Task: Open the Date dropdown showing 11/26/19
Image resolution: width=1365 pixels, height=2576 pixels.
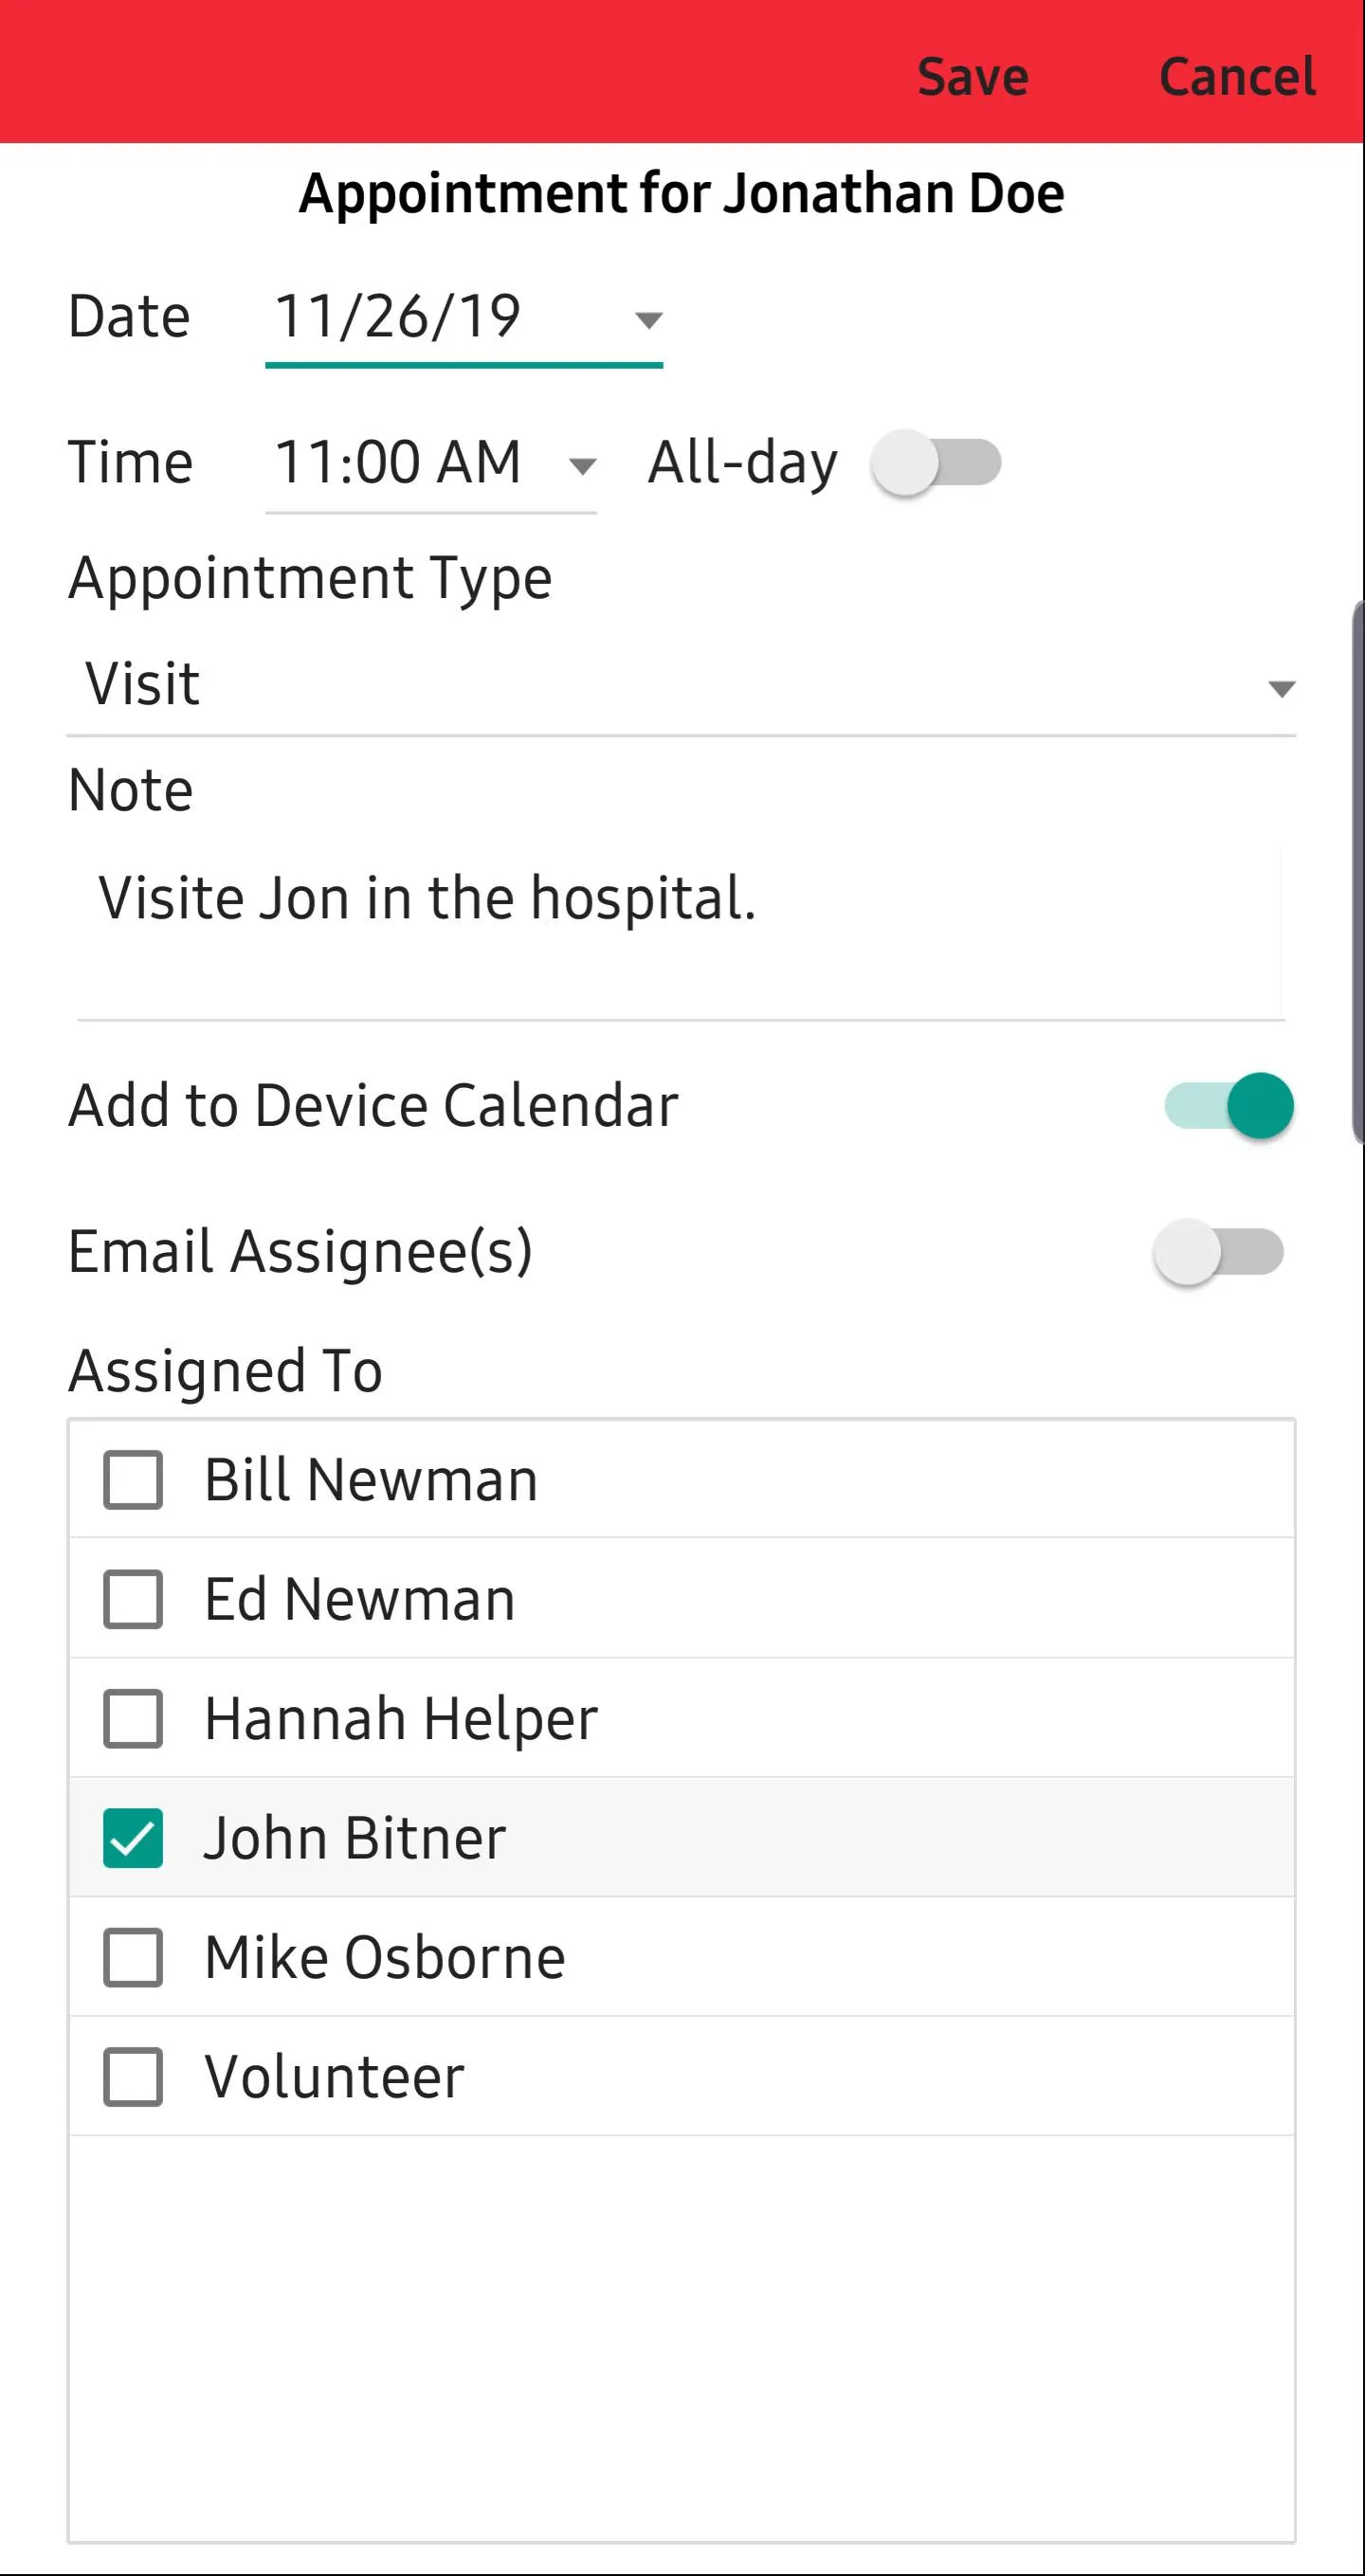Action: pyautogui.click(x=464, y=318)
